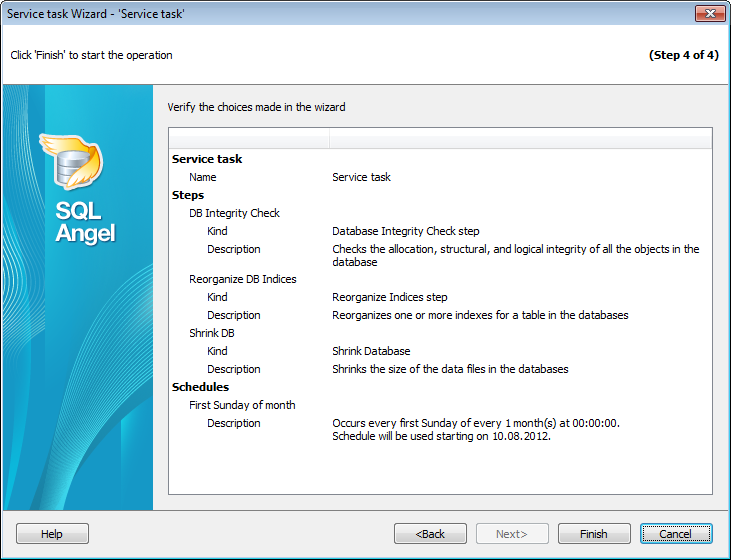
Task: Select the DB Integrity Check step
Action: pos(440,213)
